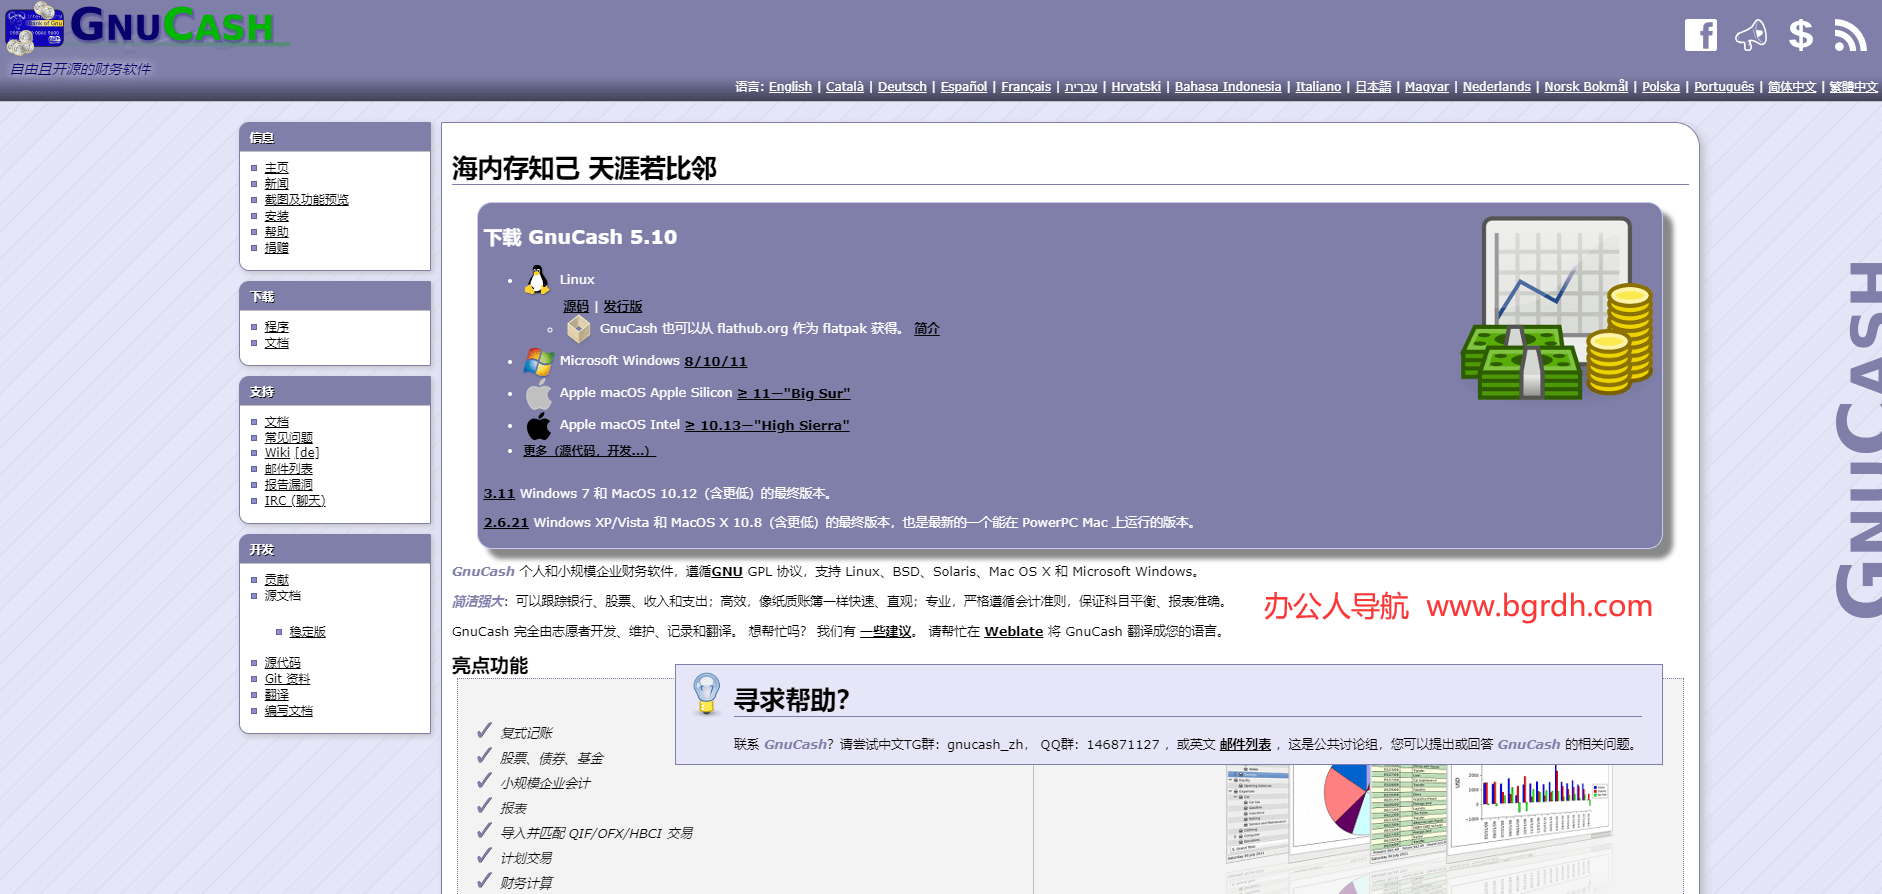
Task: Click the GnuCash screenshots preview image
Action: [x=1418, y=828]
